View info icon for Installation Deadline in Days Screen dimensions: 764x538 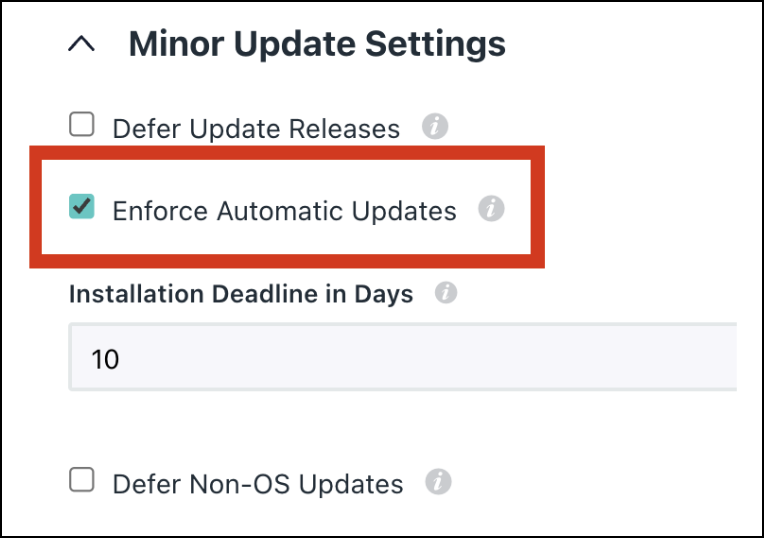click(x=446, y=293)
